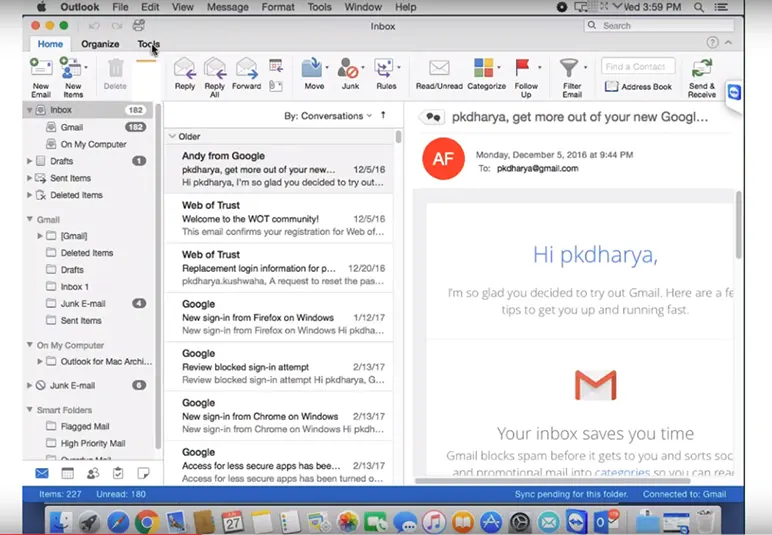Expand the Sent Items folder
The image size is (772, 535).
pyautogui.click(x=30, y=178)
